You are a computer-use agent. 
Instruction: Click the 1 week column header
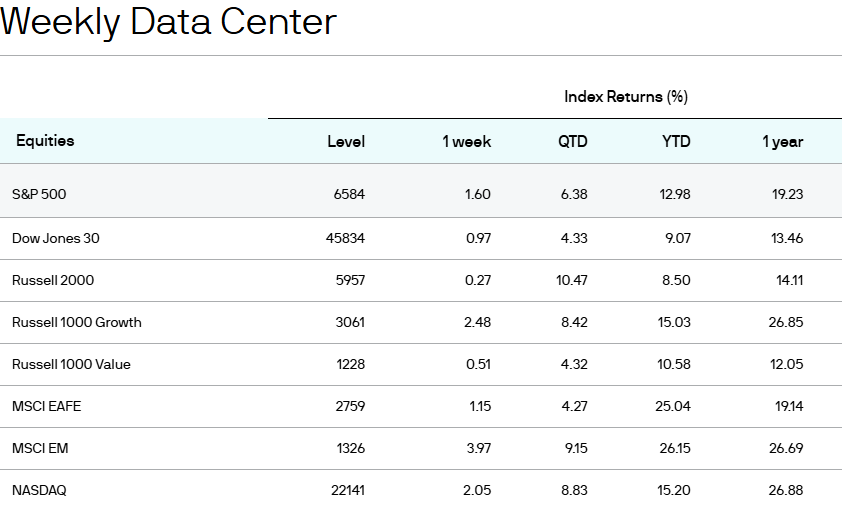[466, 142]
